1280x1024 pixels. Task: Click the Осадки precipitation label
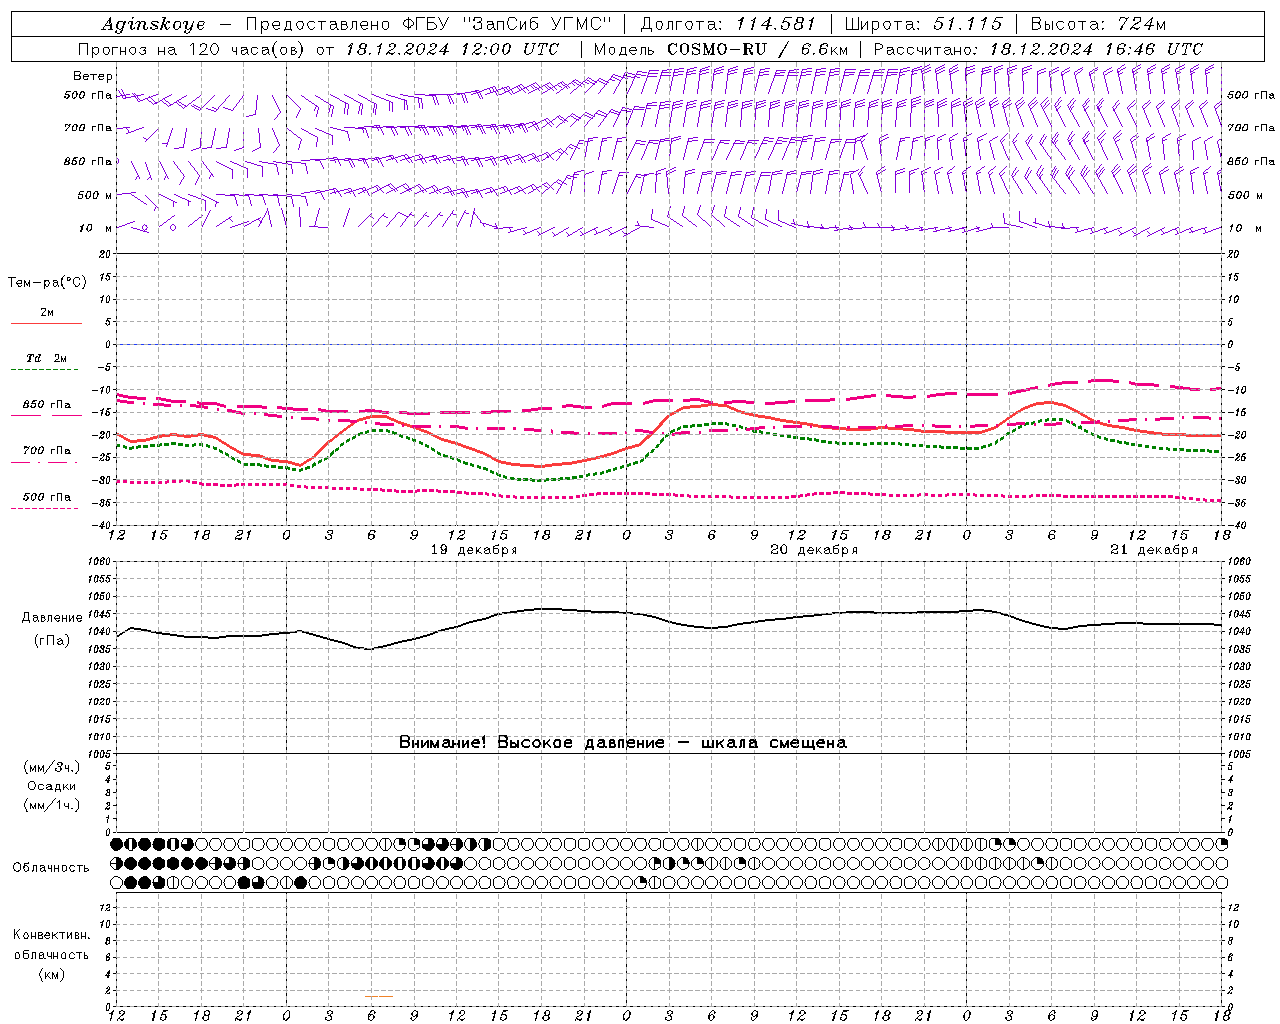click(52, 786)
